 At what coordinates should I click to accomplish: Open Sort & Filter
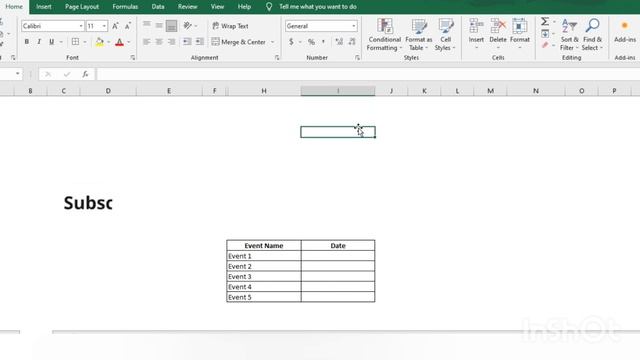point(569,35)
